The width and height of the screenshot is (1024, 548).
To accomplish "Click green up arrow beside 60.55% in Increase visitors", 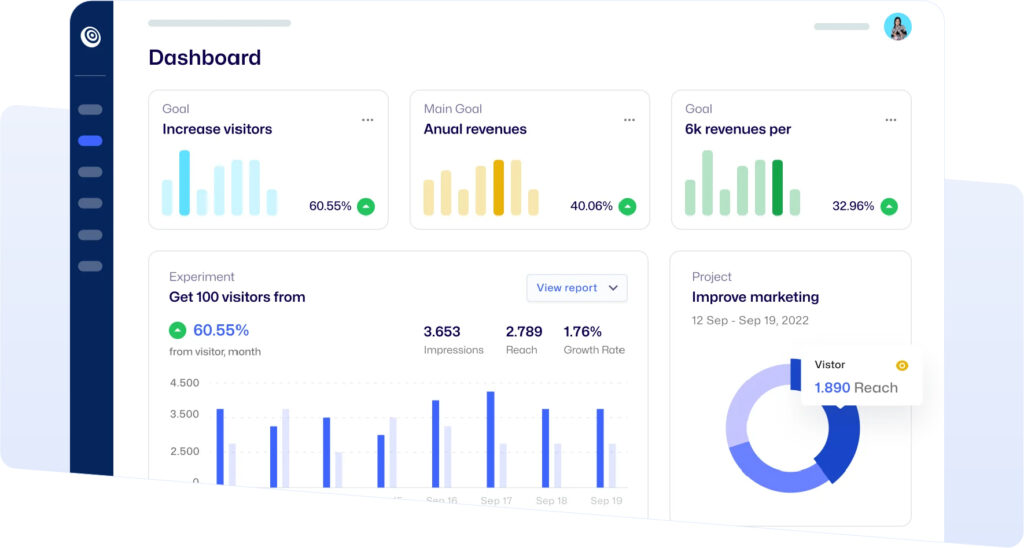I will click(x=366, y=207).
